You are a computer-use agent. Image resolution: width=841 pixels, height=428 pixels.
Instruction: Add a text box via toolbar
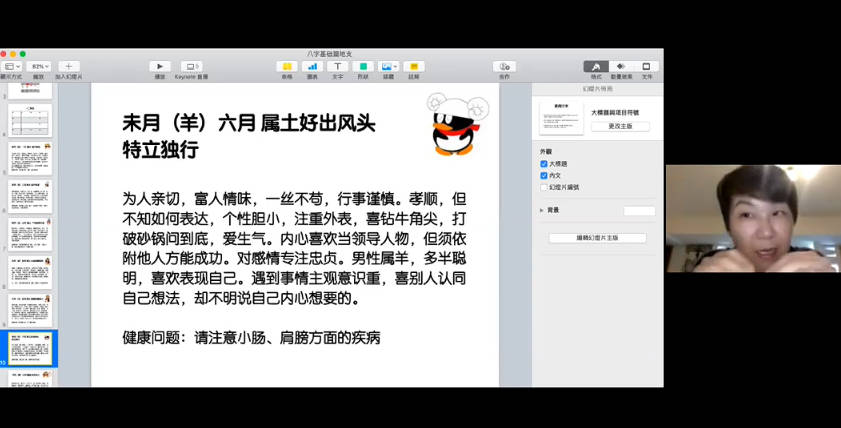tap(337, 66)
